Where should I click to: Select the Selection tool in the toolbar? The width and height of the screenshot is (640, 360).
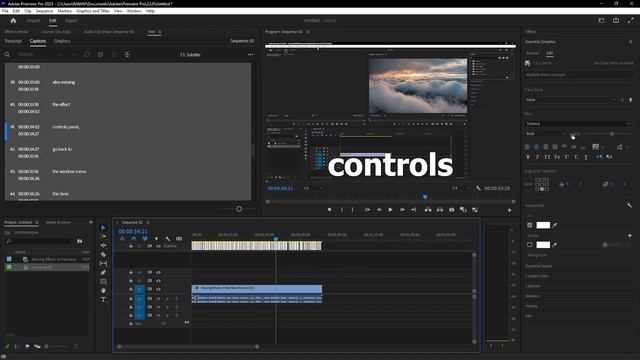point(103,228)
